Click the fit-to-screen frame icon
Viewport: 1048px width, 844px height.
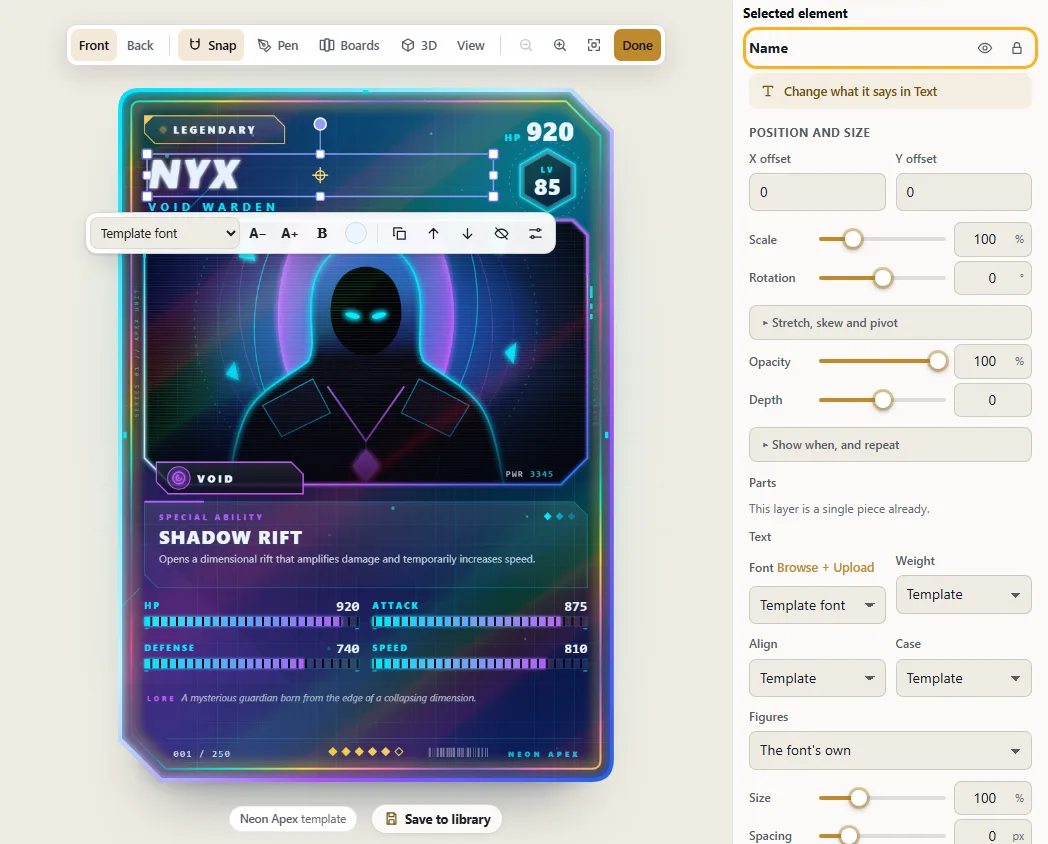point(594,45)
